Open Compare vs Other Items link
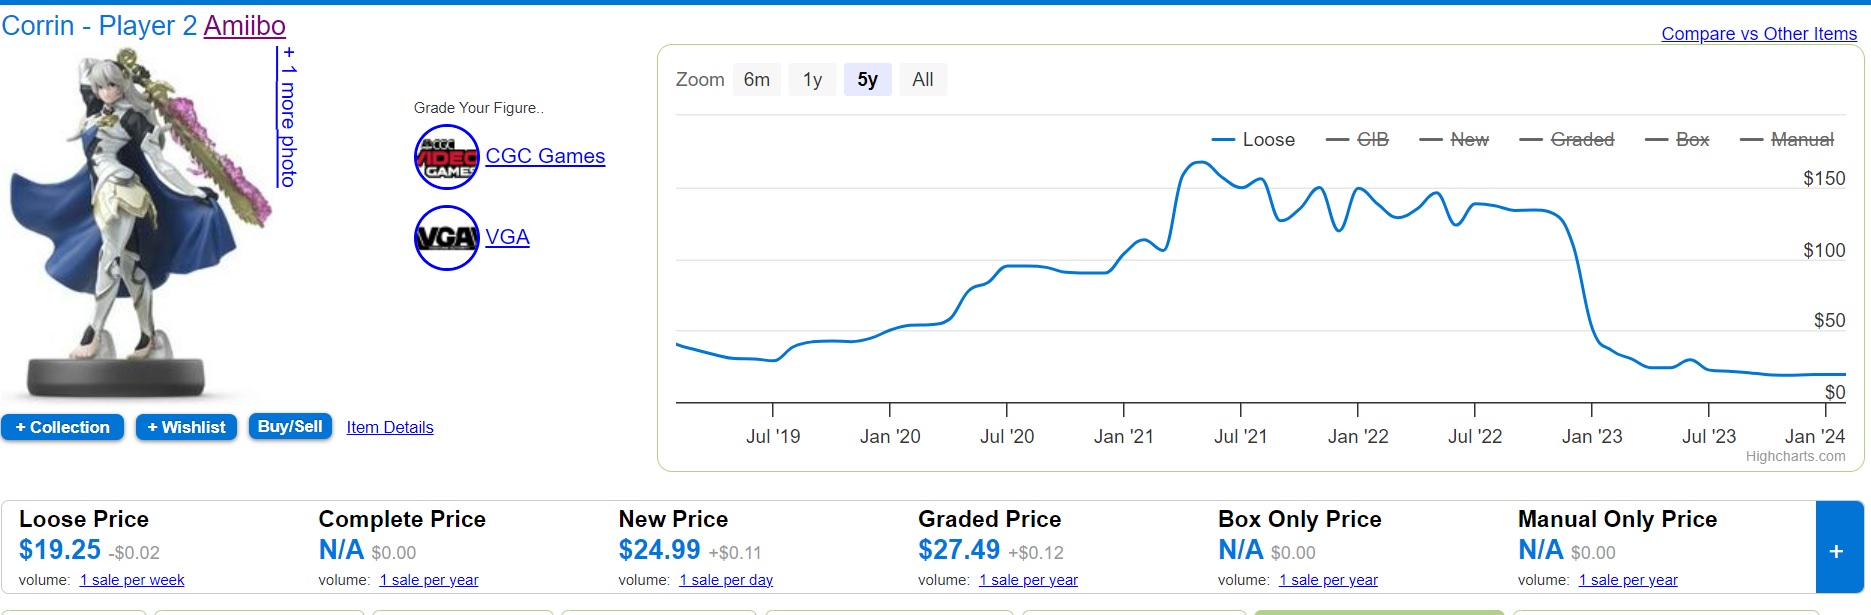 (1759, 34)
